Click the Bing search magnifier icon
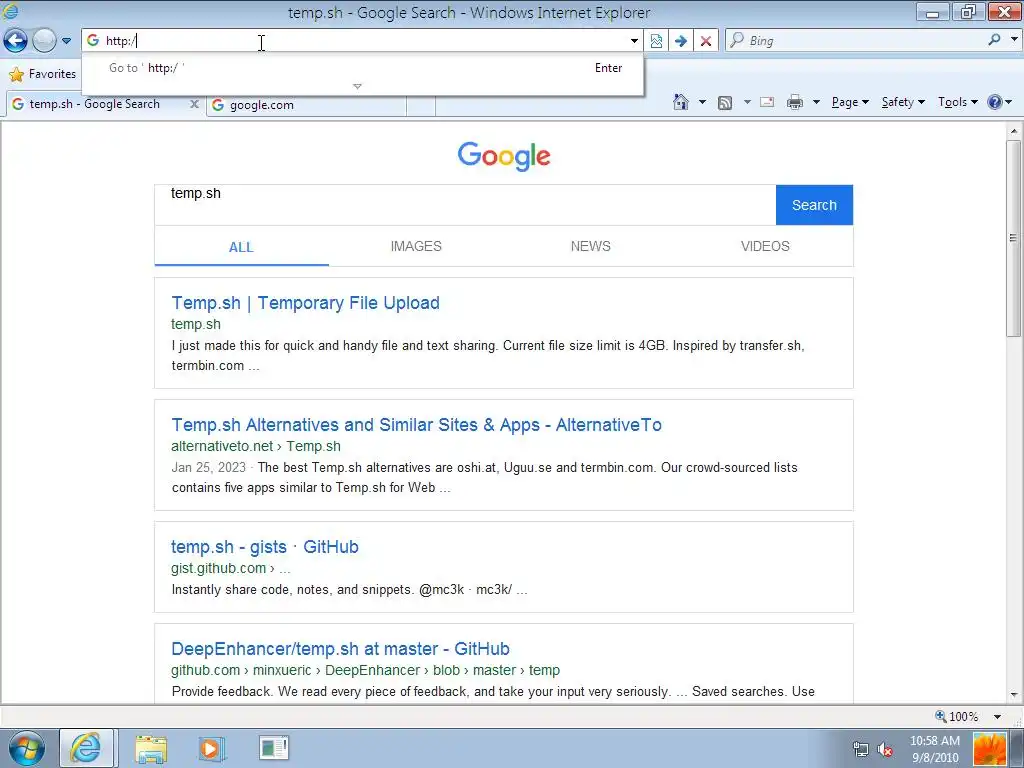Screen dimensions: 1024x768 pos(994,40)
